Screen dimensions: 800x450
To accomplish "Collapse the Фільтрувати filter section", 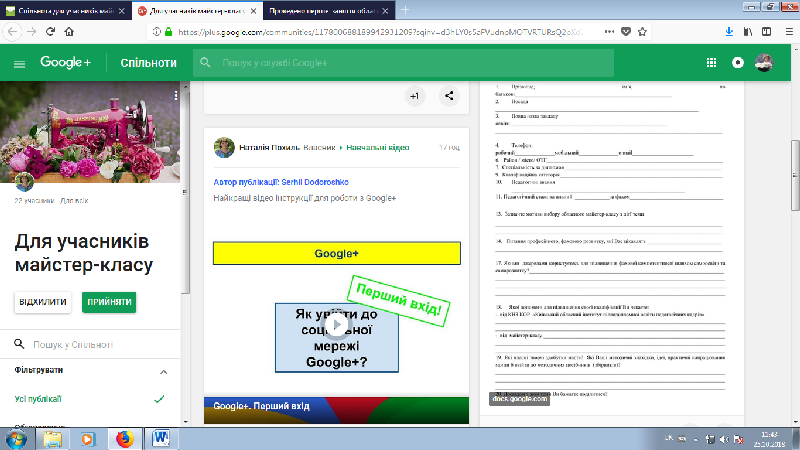I will click(x=163, y=371).
